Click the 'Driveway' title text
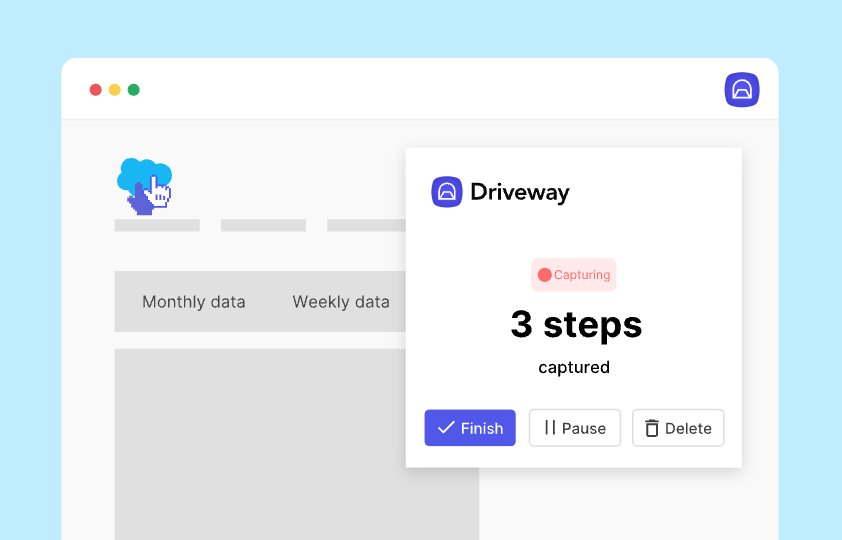Screen dimensions: 842x540 pos(520,192)
